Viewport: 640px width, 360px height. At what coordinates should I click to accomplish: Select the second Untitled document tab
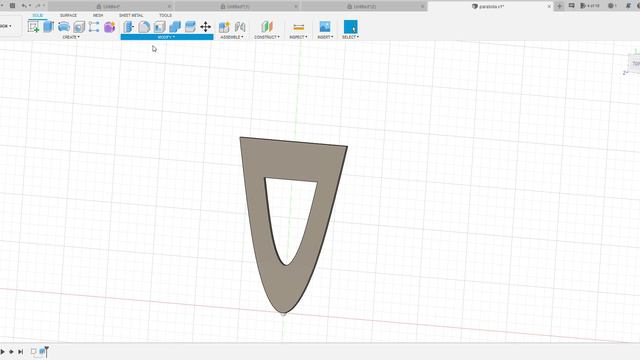238,7
